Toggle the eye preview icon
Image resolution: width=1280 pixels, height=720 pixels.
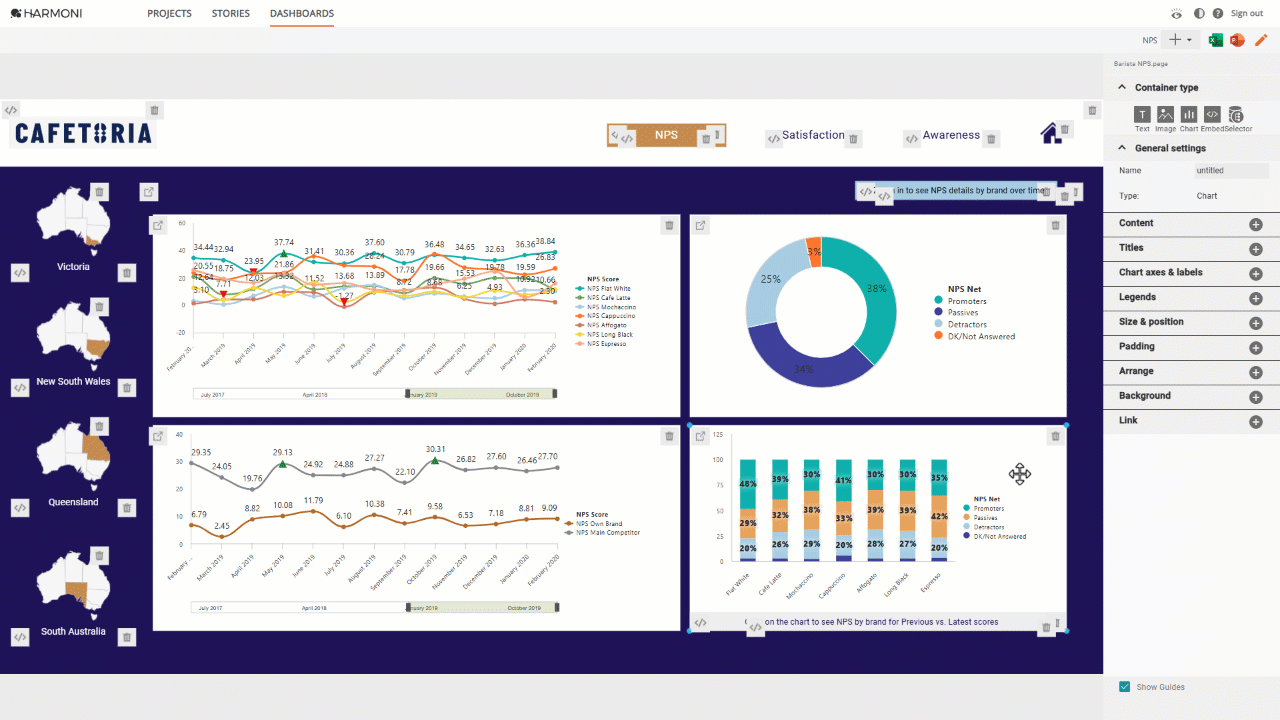[1176, 13]
